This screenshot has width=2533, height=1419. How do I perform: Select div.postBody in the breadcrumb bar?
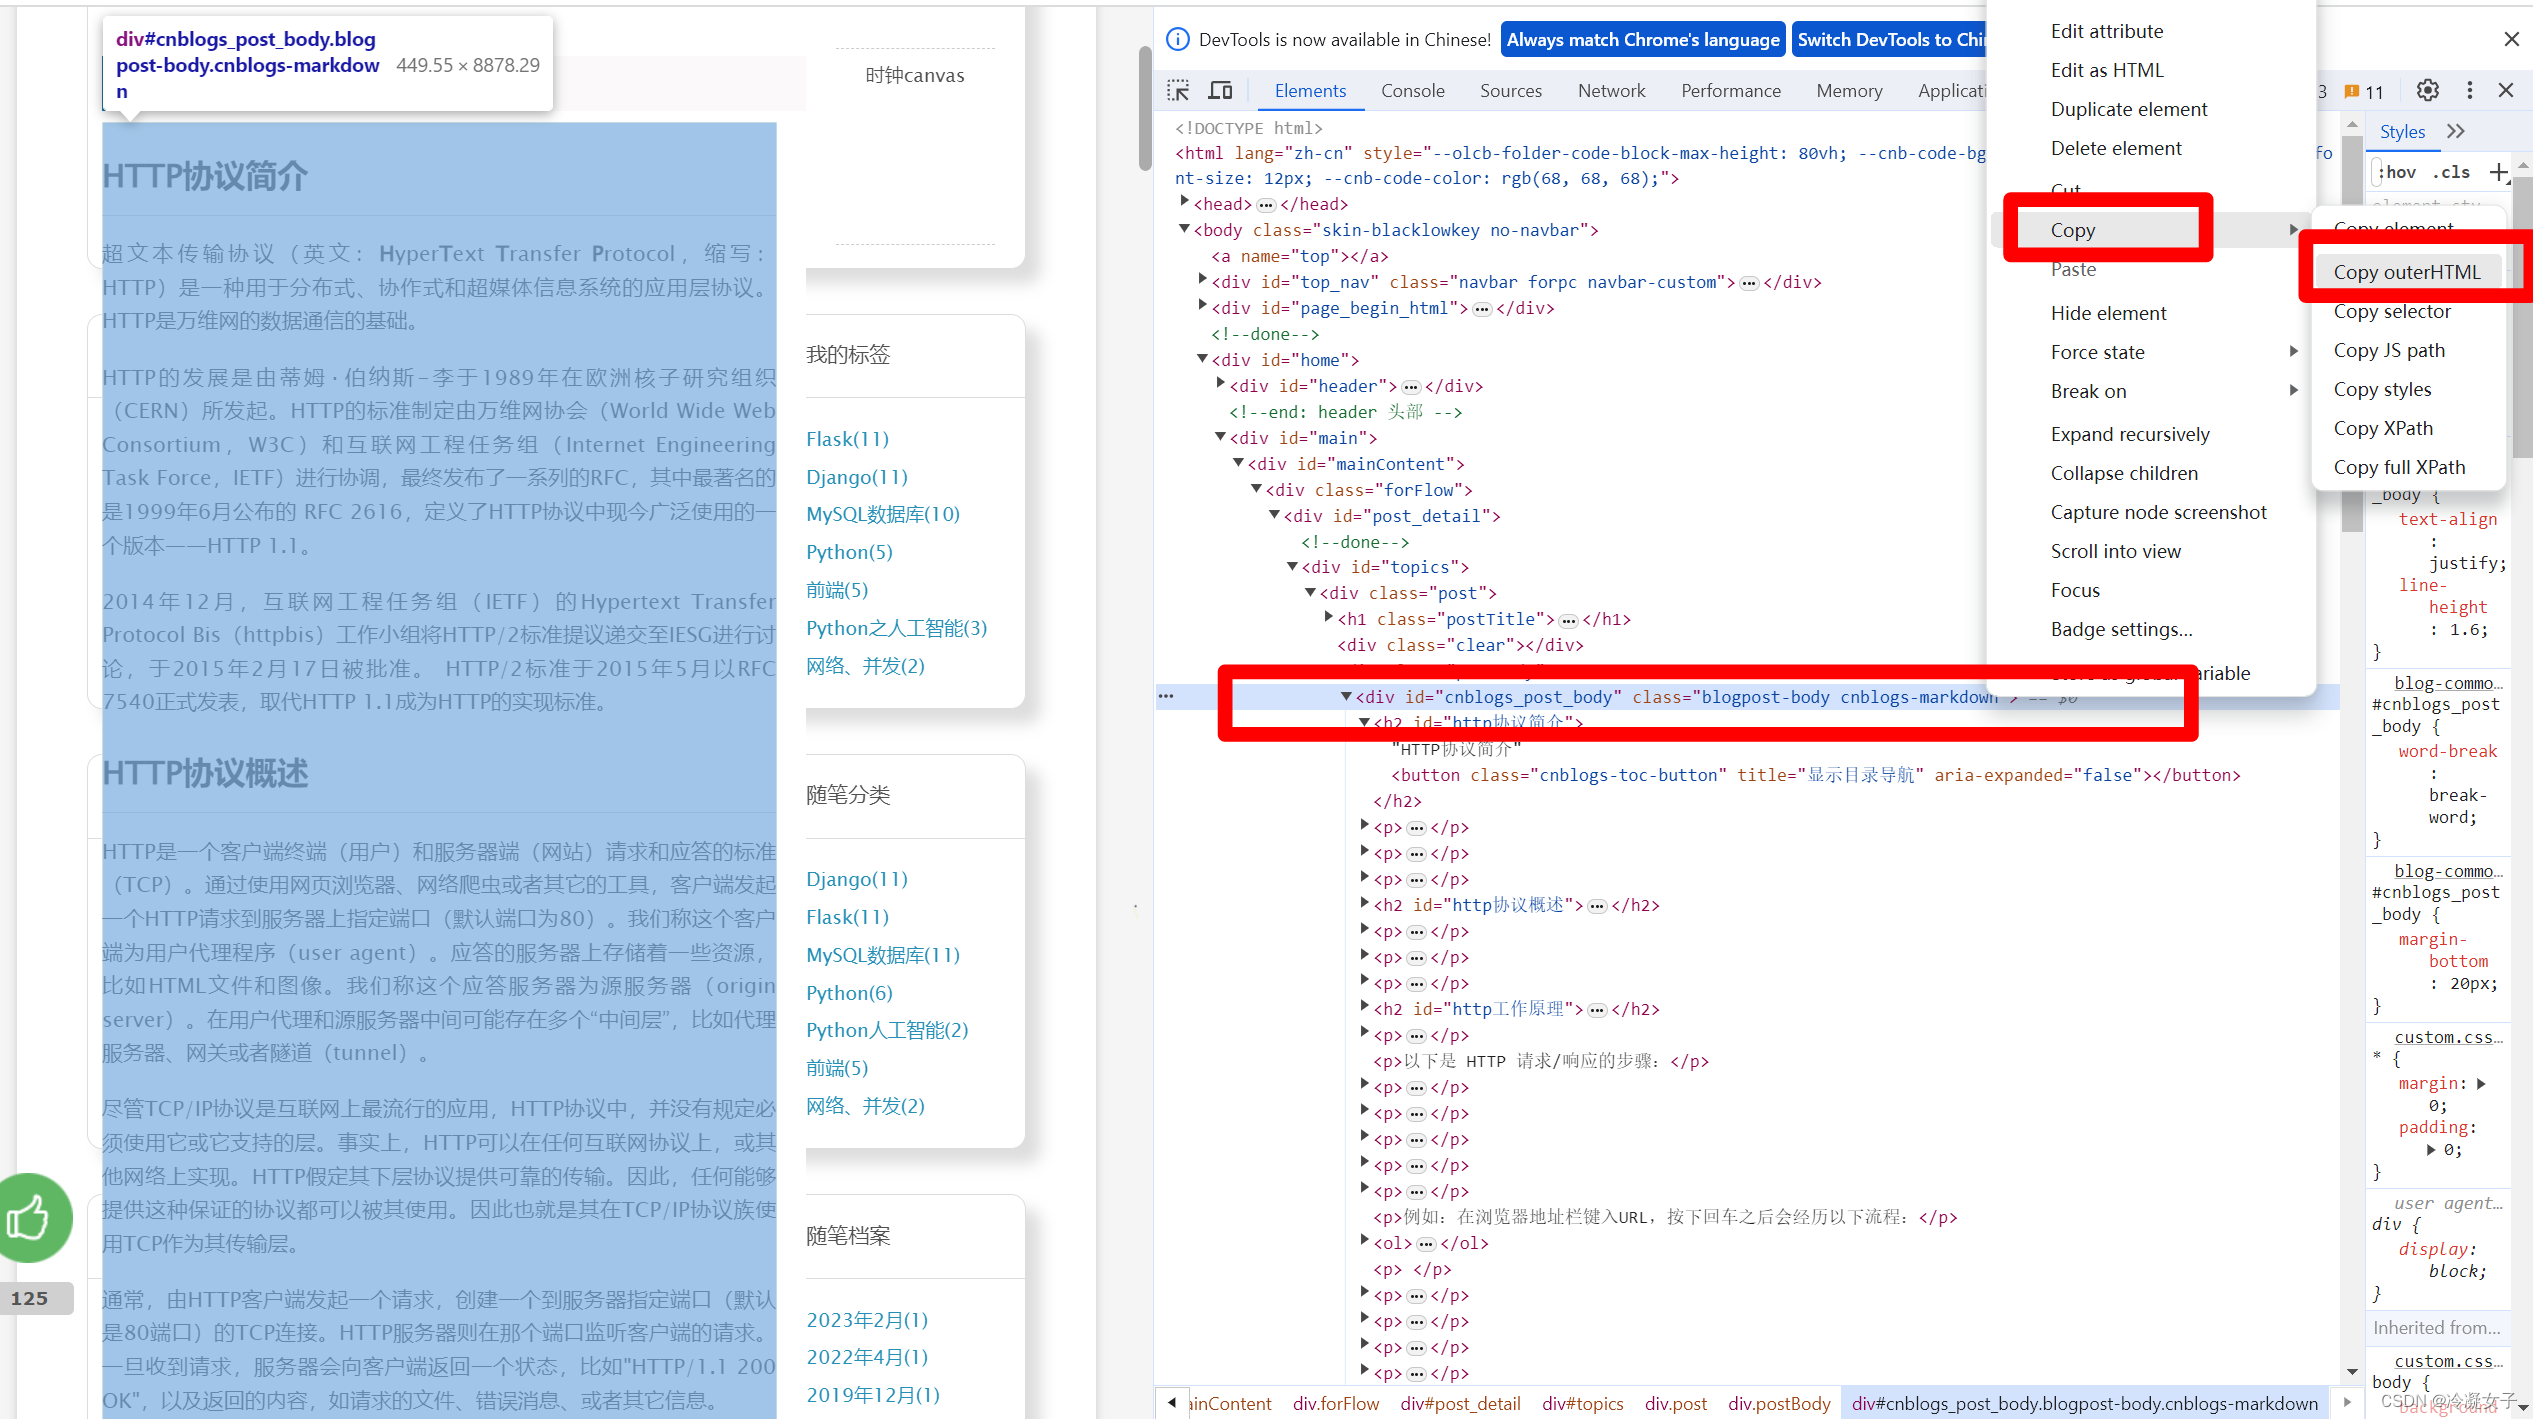(1779, 1403)
